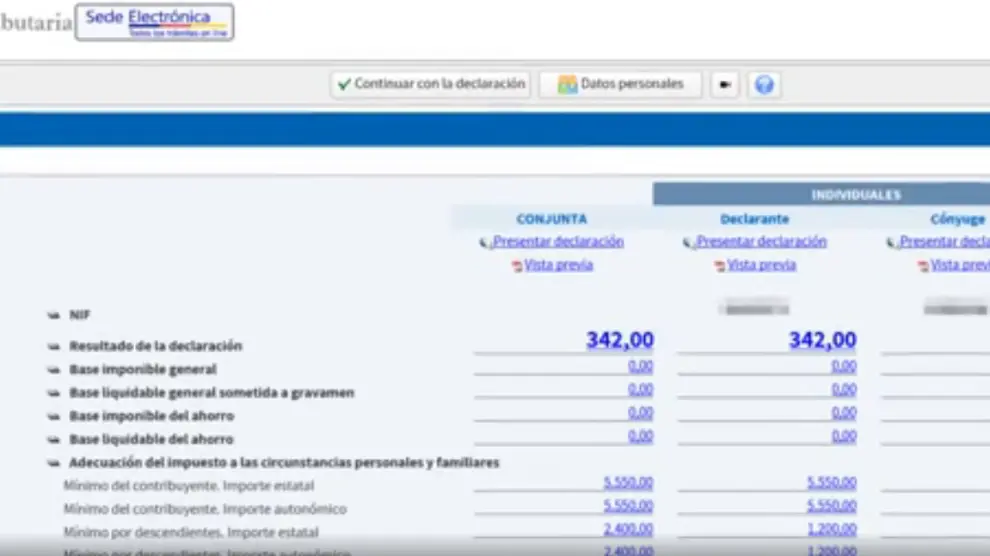Click Declarante Mínimo por descendientes estatal 1.200,00
The width and height of the screenshot is (990, 556).
tap(831, 529)
